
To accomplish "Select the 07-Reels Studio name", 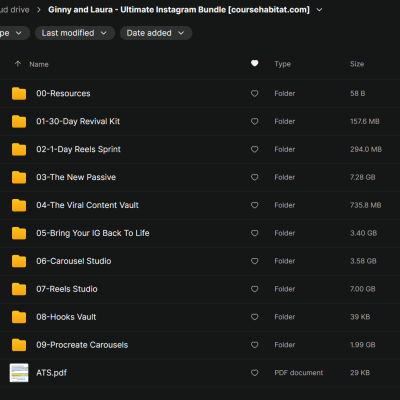I will [x=67, y=289].
